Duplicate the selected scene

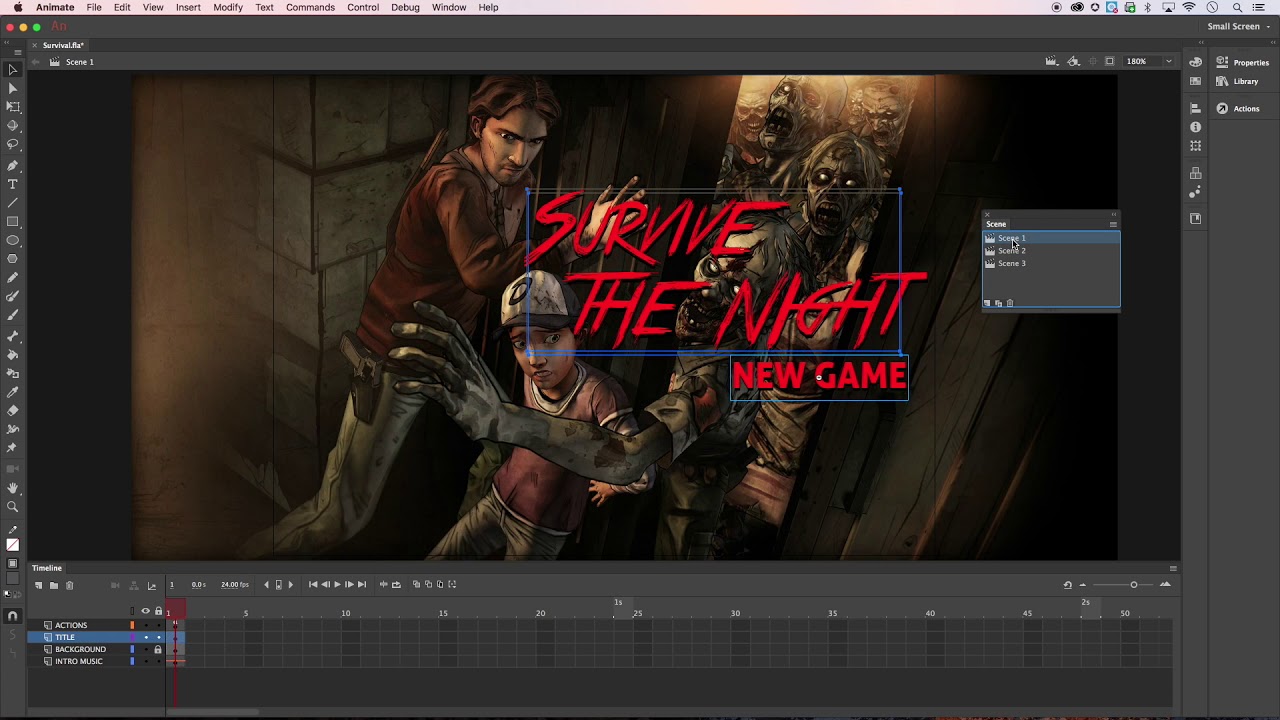click(x=999, y=303)
